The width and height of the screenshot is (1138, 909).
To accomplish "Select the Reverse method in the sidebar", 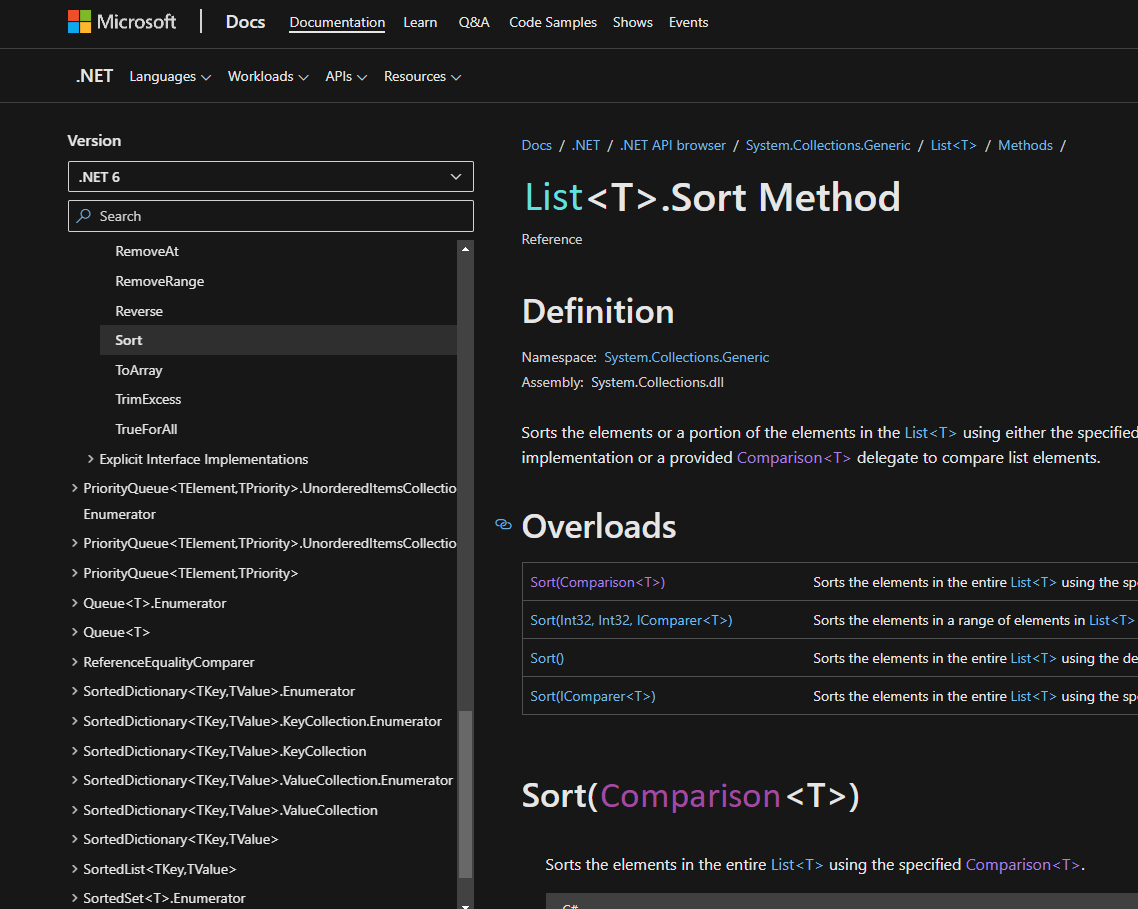I will 139,310.
